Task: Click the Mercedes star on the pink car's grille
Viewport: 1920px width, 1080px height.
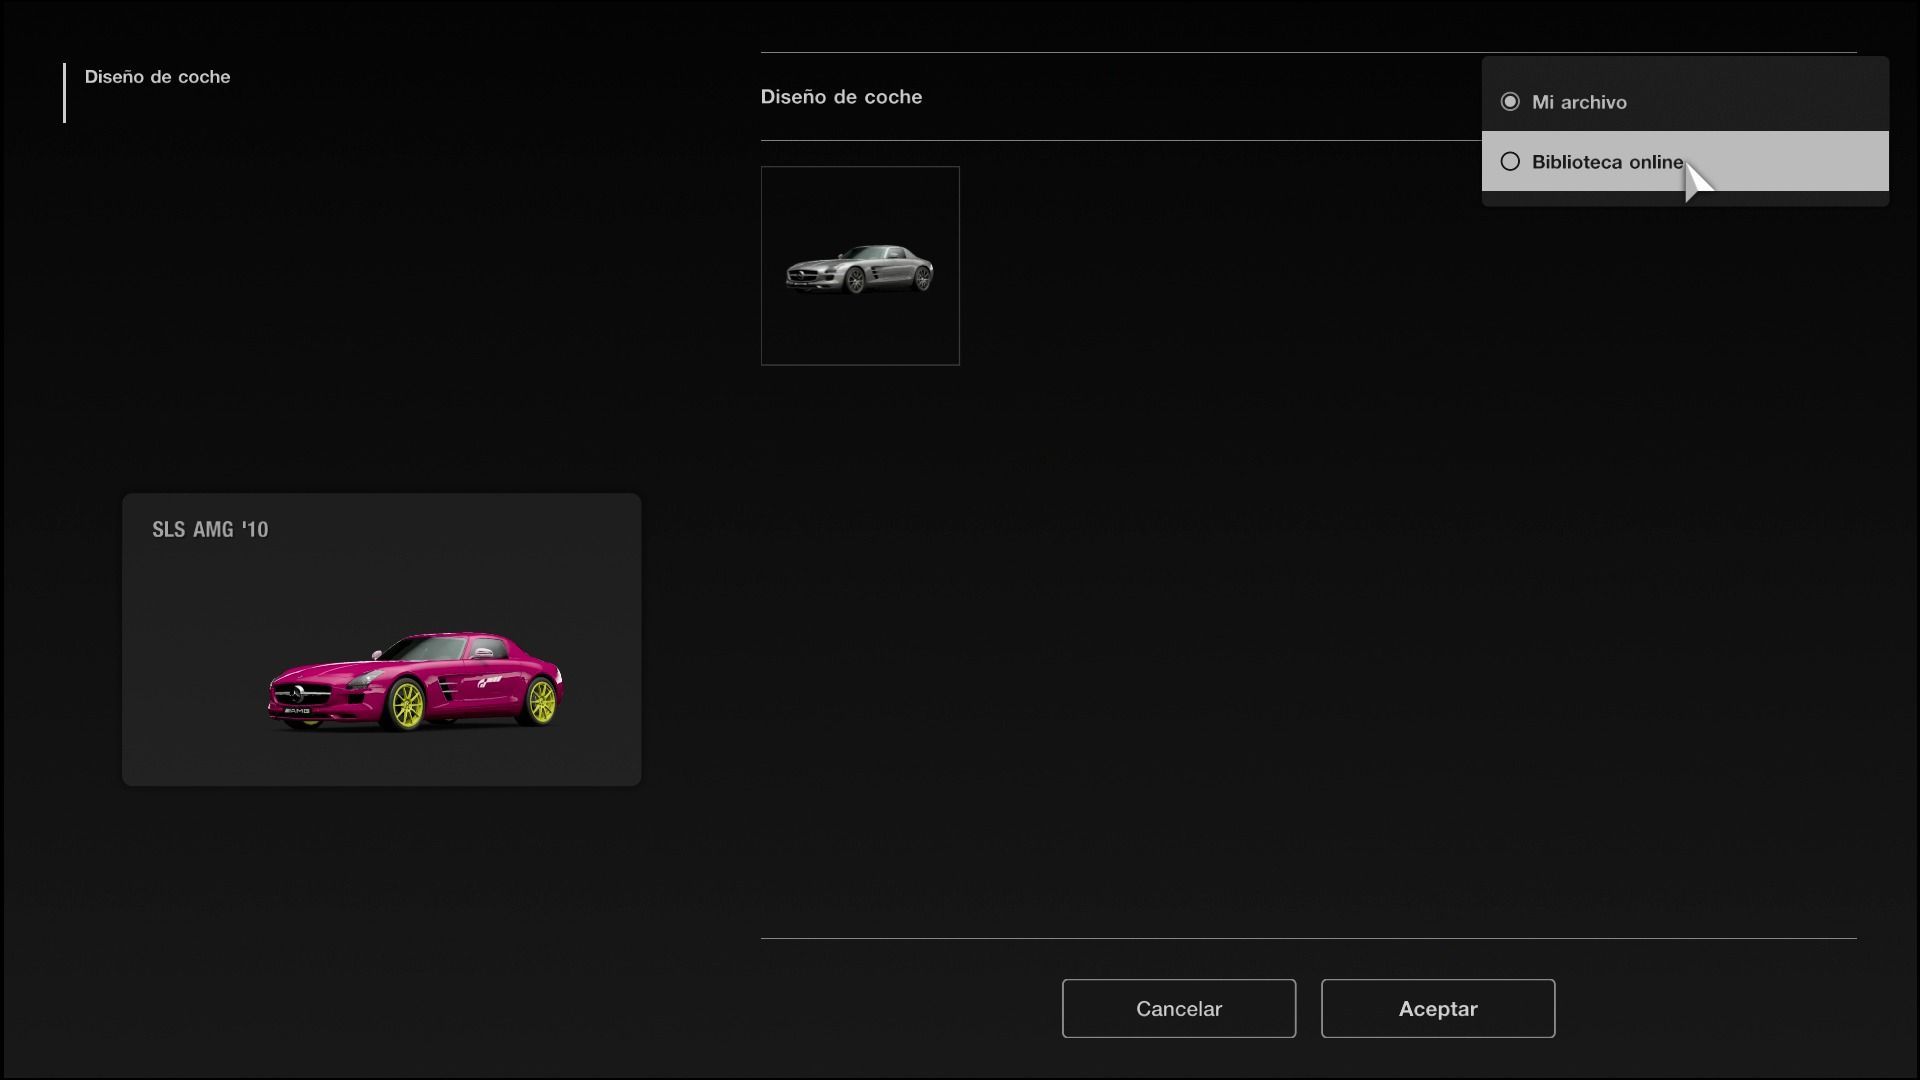Action: coord(299,693)
